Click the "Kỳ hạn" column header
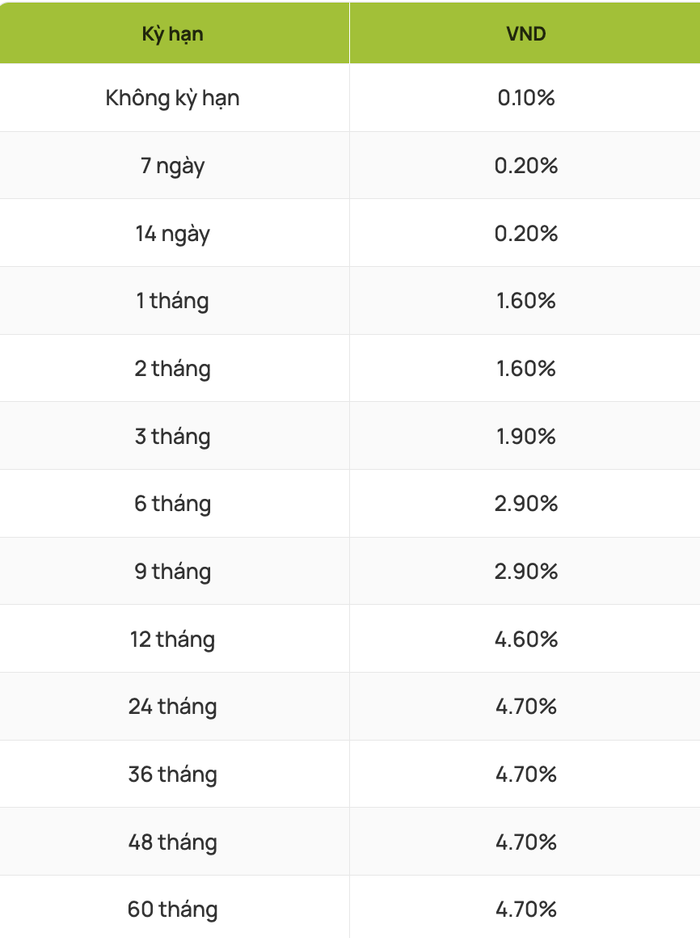Image resolution: width=700 pixels, height=938 pixels. (x=172, y=34)
